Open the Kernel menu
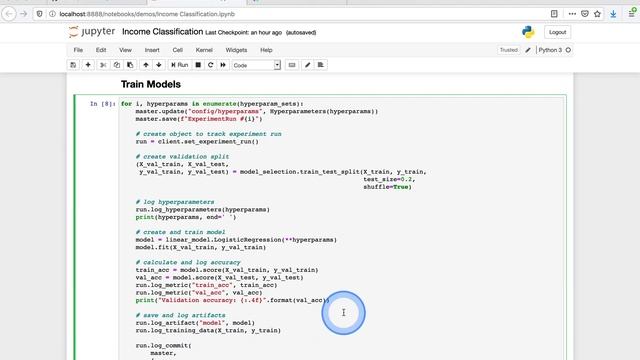This screenshot has width=640, height=360. (x=204, y=50)
